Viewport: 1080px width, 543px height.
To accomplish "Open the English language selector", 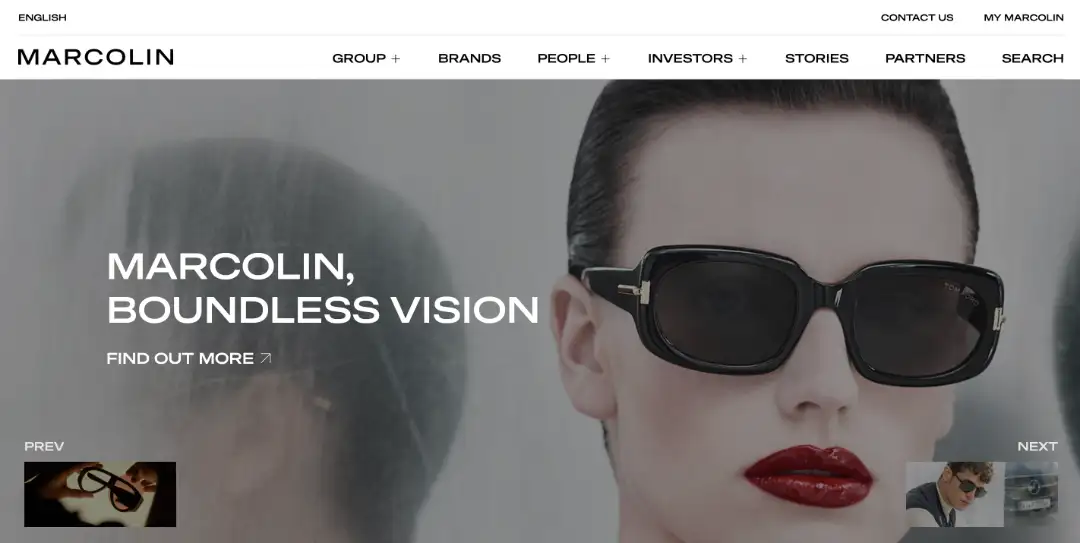I will tap(43, 17).
